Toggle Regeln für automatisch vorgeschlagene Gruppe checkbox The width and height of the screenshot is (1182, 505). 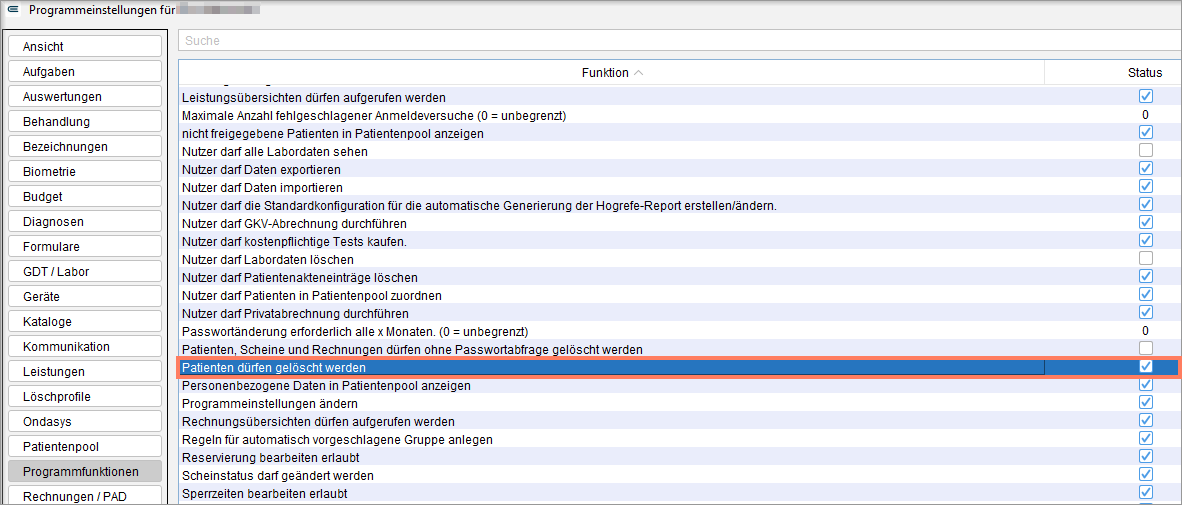click(x=1146, y=438)
